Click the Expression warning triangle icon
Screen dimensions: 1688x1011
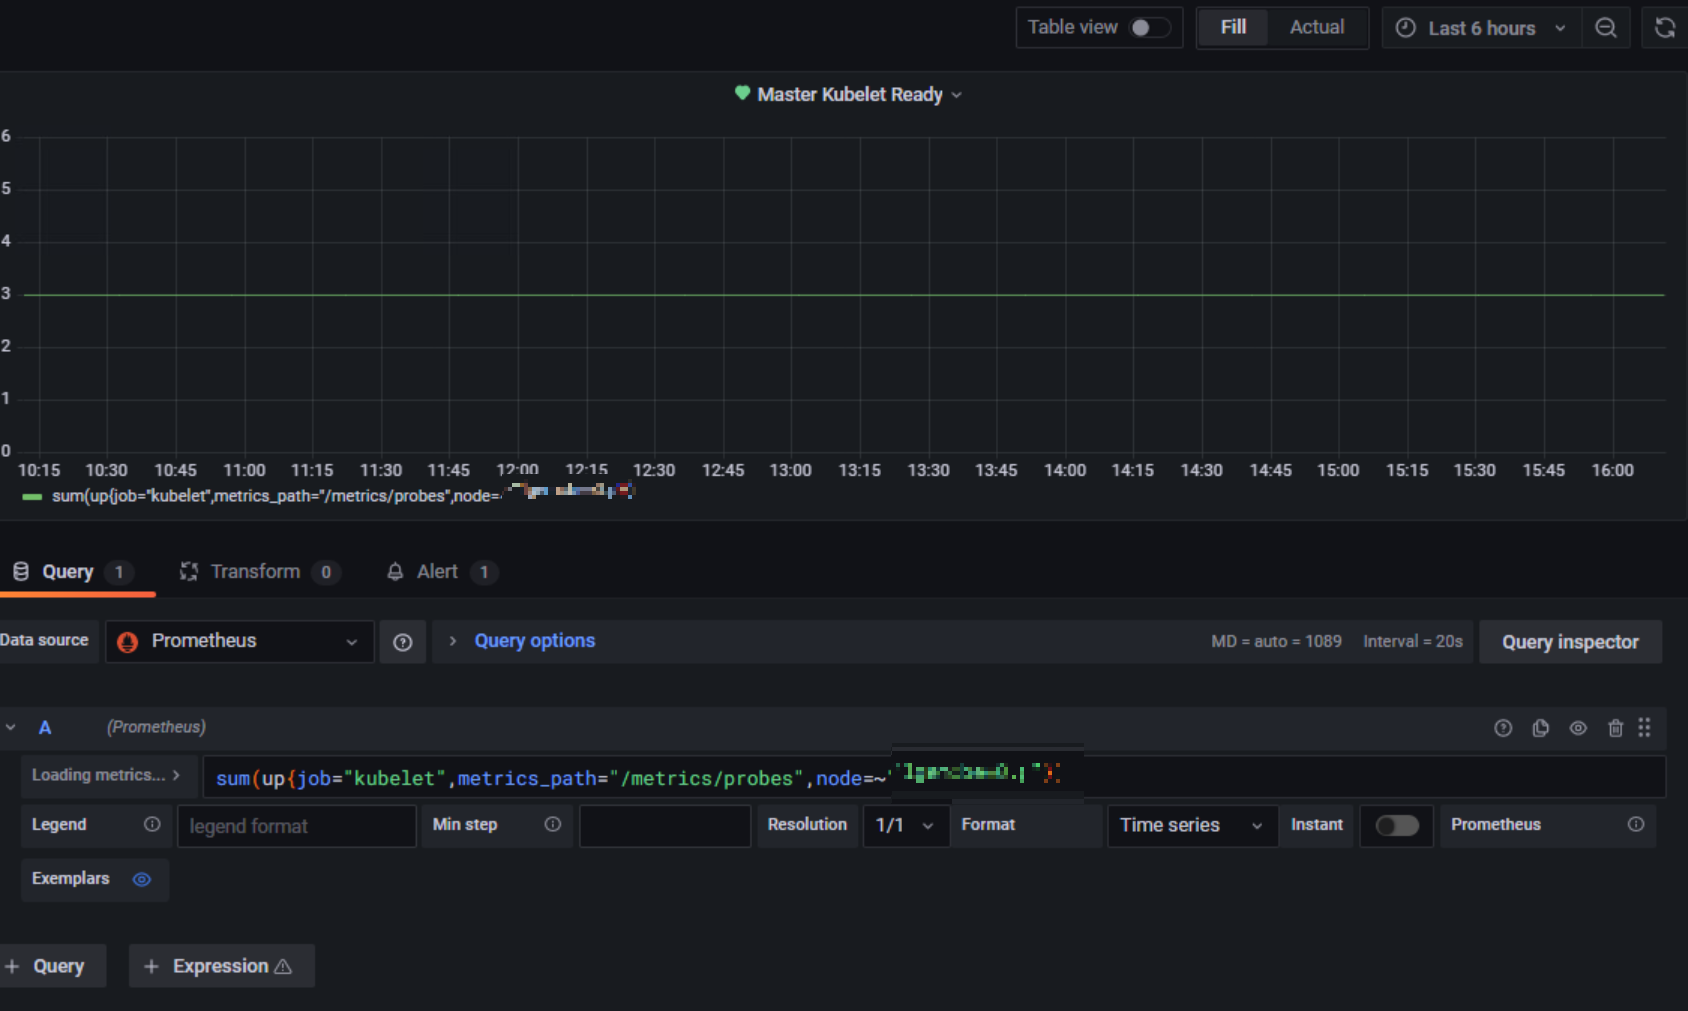click(x=283, y=966)
